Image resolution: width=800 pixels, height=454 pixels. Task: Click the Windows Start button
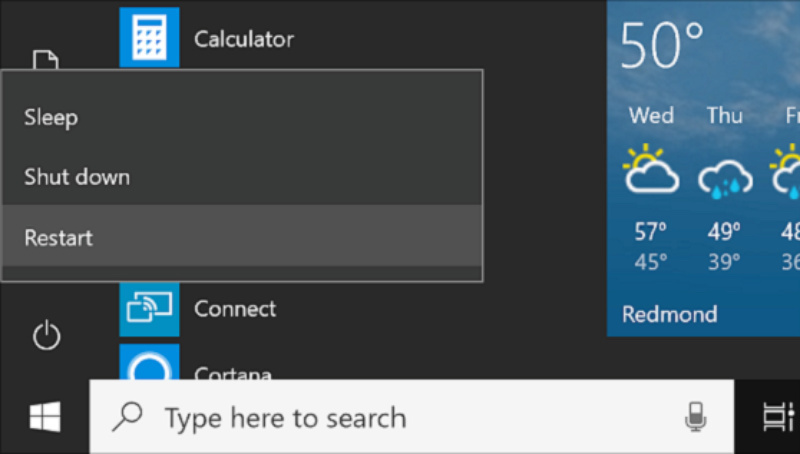pyautogui.click(x=44, y=417)
